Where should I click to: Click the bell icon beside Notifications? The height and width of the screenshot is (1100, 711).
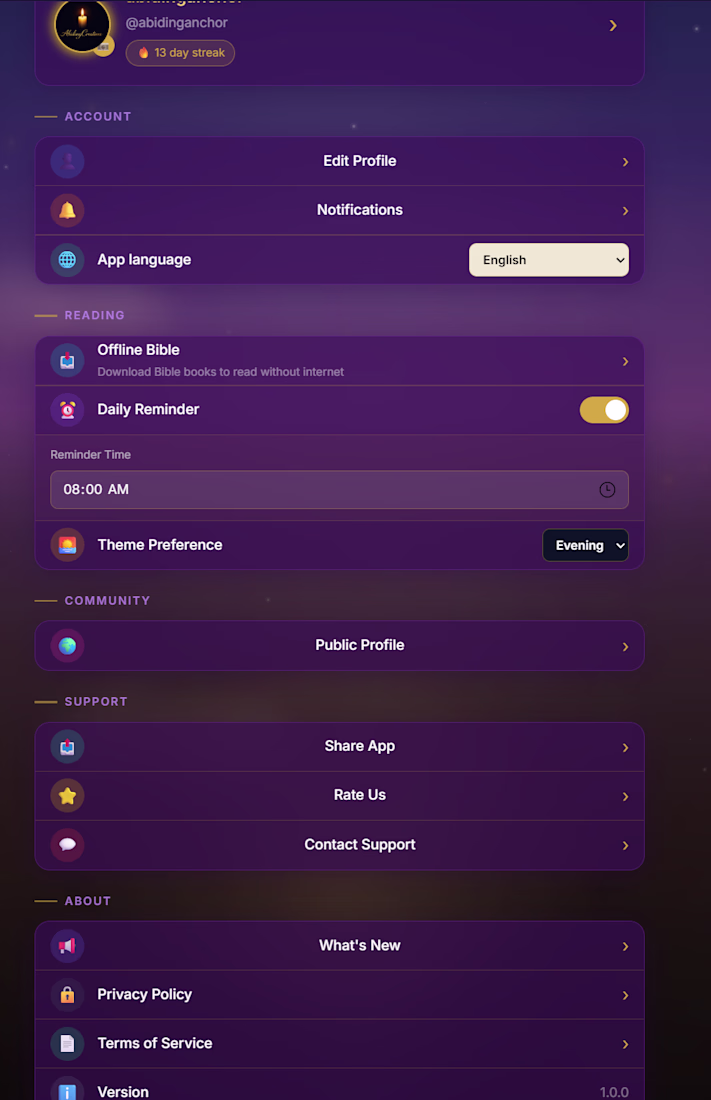coord(67,210)
